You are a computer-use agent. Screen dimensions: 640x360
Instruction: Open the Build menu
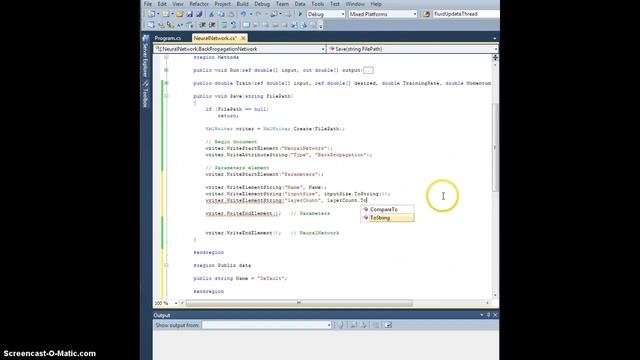242,4
